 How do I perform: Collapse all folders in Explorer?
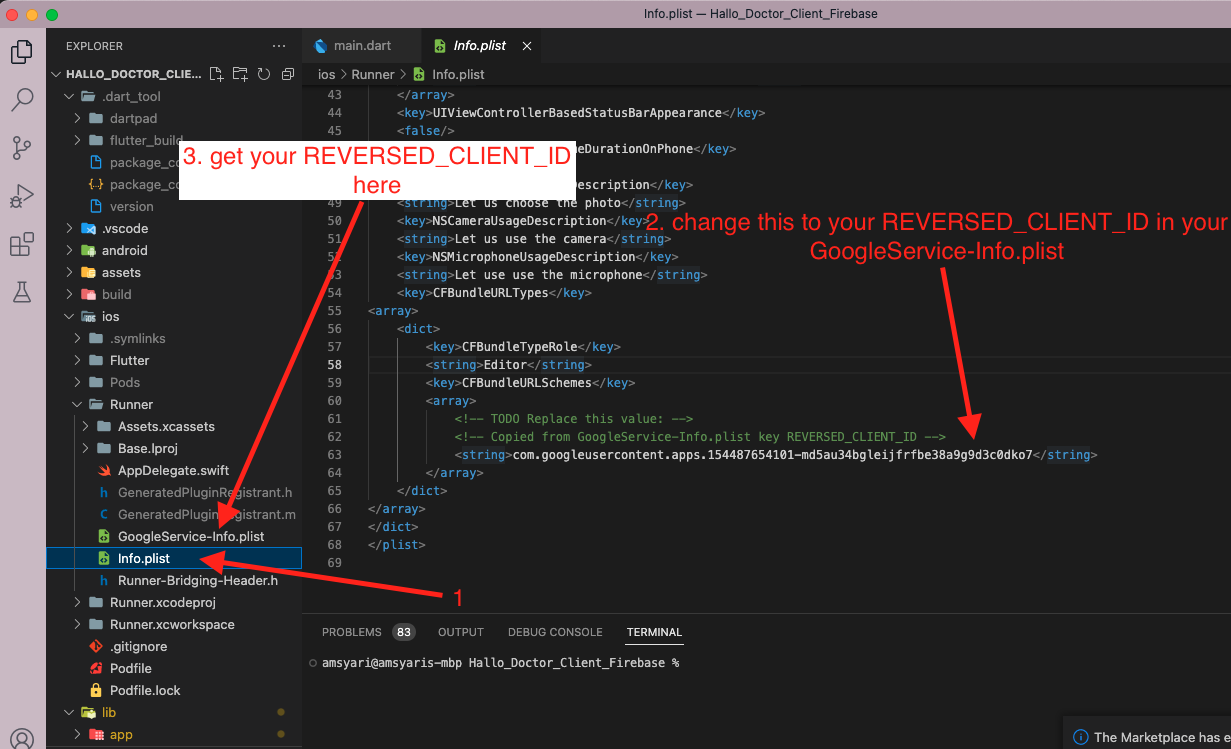click(288, 74)
